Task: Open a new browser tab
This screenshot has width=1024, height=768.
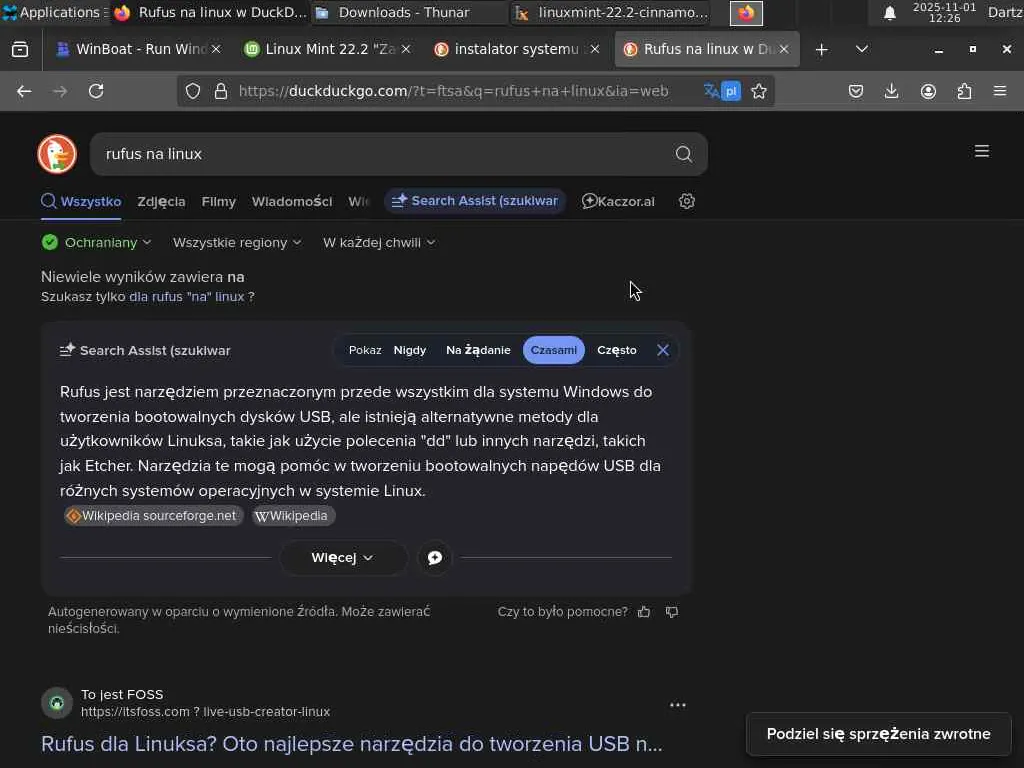Action: point(822,50)
